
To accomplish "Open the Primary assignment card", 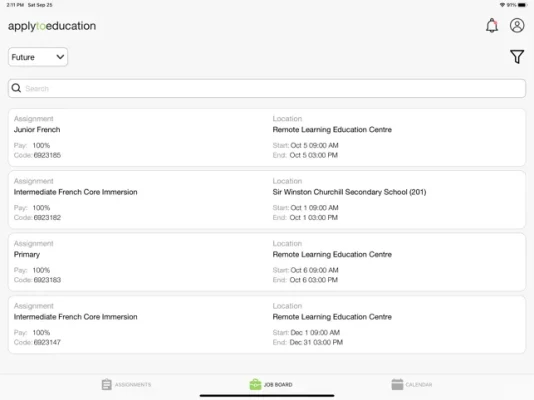I will (267, 262).
